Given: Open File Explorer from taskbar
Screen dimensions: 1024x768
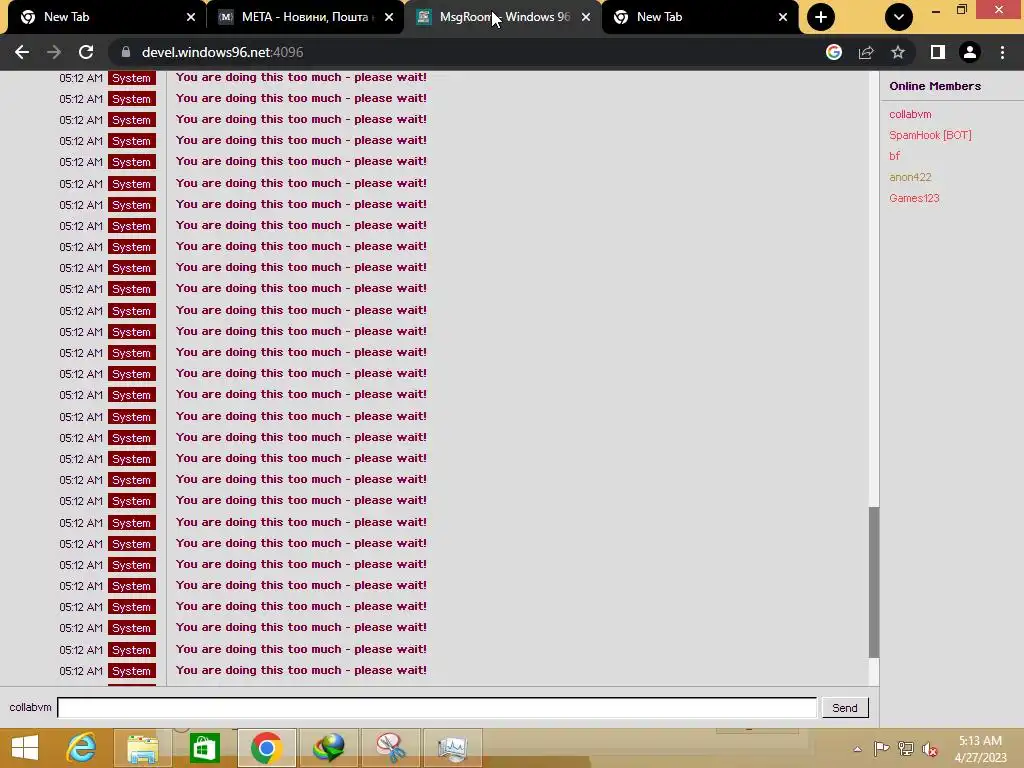Looking at the screenshot, I should (142, 748).
